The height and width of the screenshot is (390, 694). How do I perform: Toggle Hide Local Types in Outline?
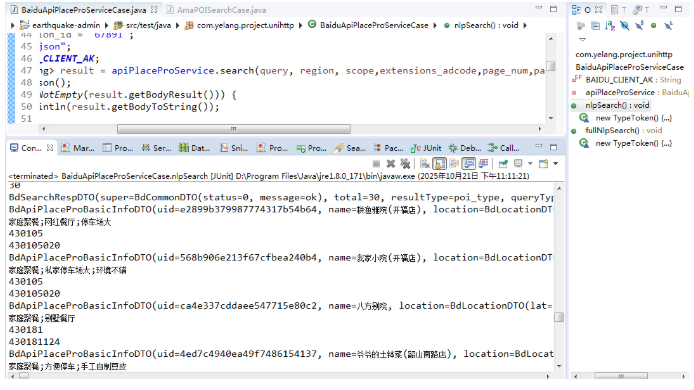click(668, 26)
